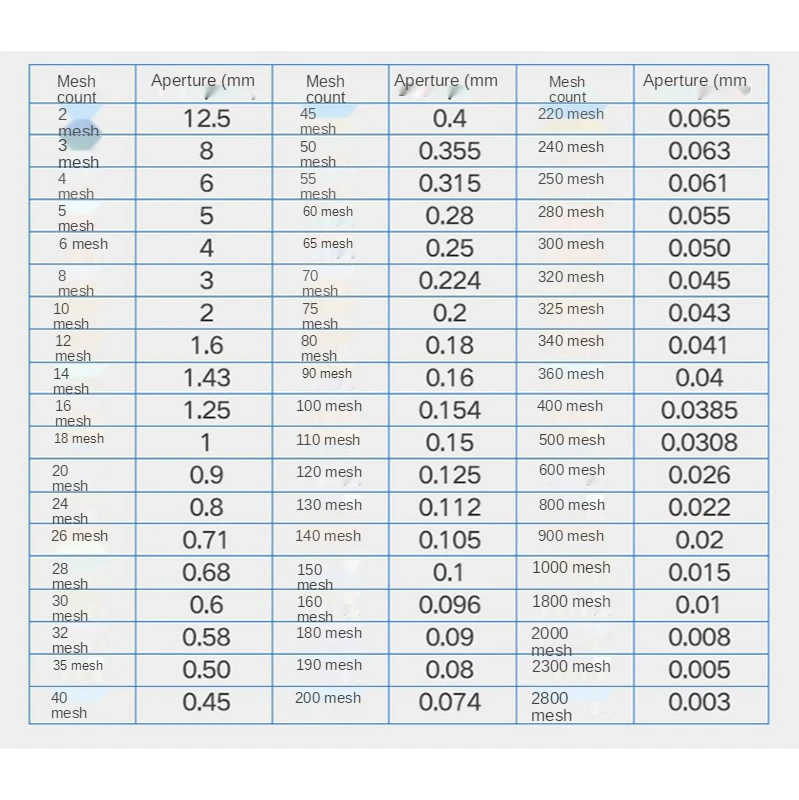Click the 0.074 aperture value
Viewport: 799px width, 800px height.
(x=450, y=702)
